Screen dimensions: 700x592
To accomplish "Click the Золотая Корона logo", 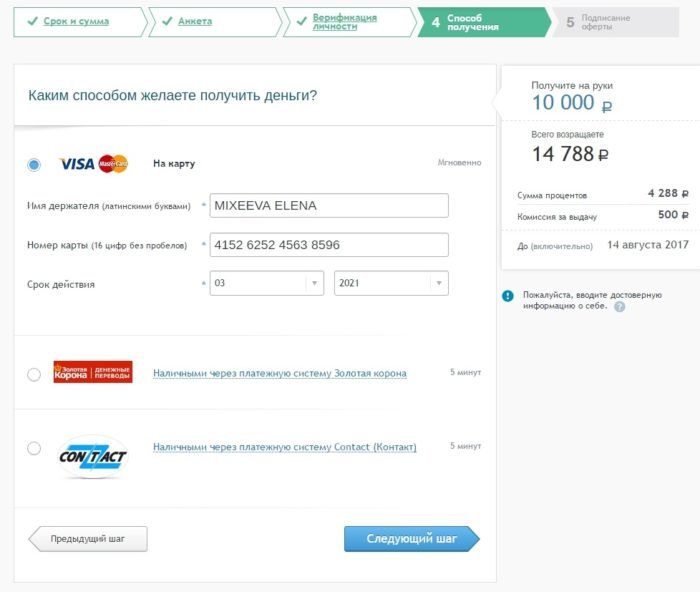I will [x=93, y=373].
